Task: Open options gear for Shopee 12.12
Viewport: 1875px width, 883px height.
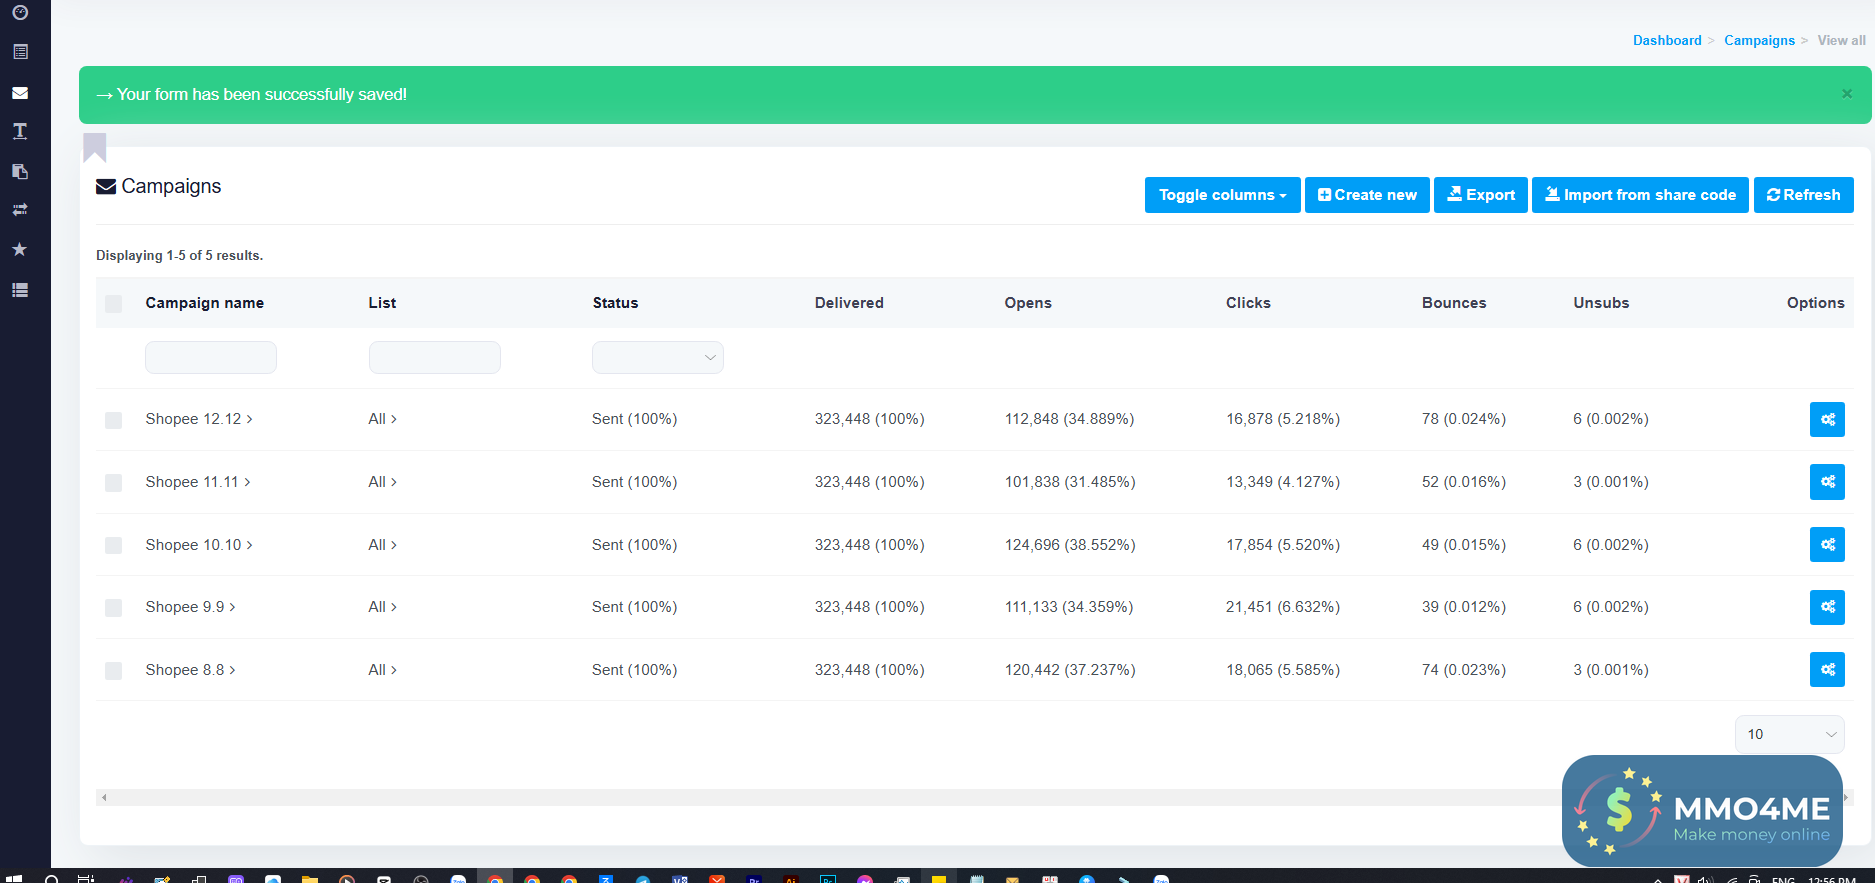Action: (1826, 420)
